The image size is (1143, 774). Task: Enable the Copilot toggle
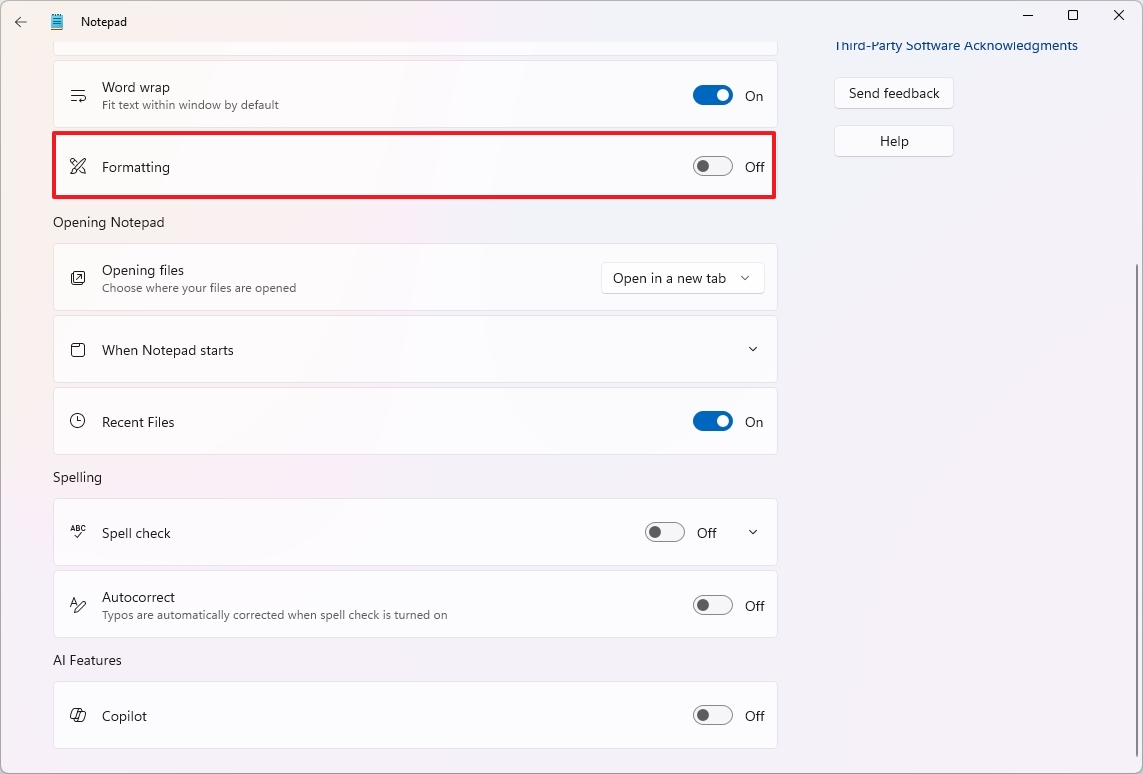click(x=712, y=715)
